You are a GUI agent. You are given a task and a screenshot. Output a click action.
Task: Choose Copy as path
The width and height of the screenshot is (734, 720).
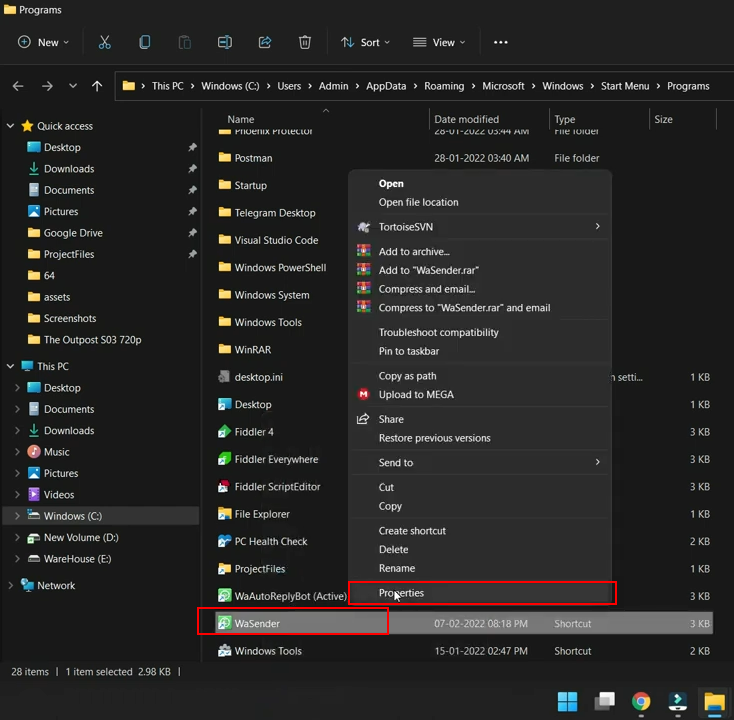(480, 376)
